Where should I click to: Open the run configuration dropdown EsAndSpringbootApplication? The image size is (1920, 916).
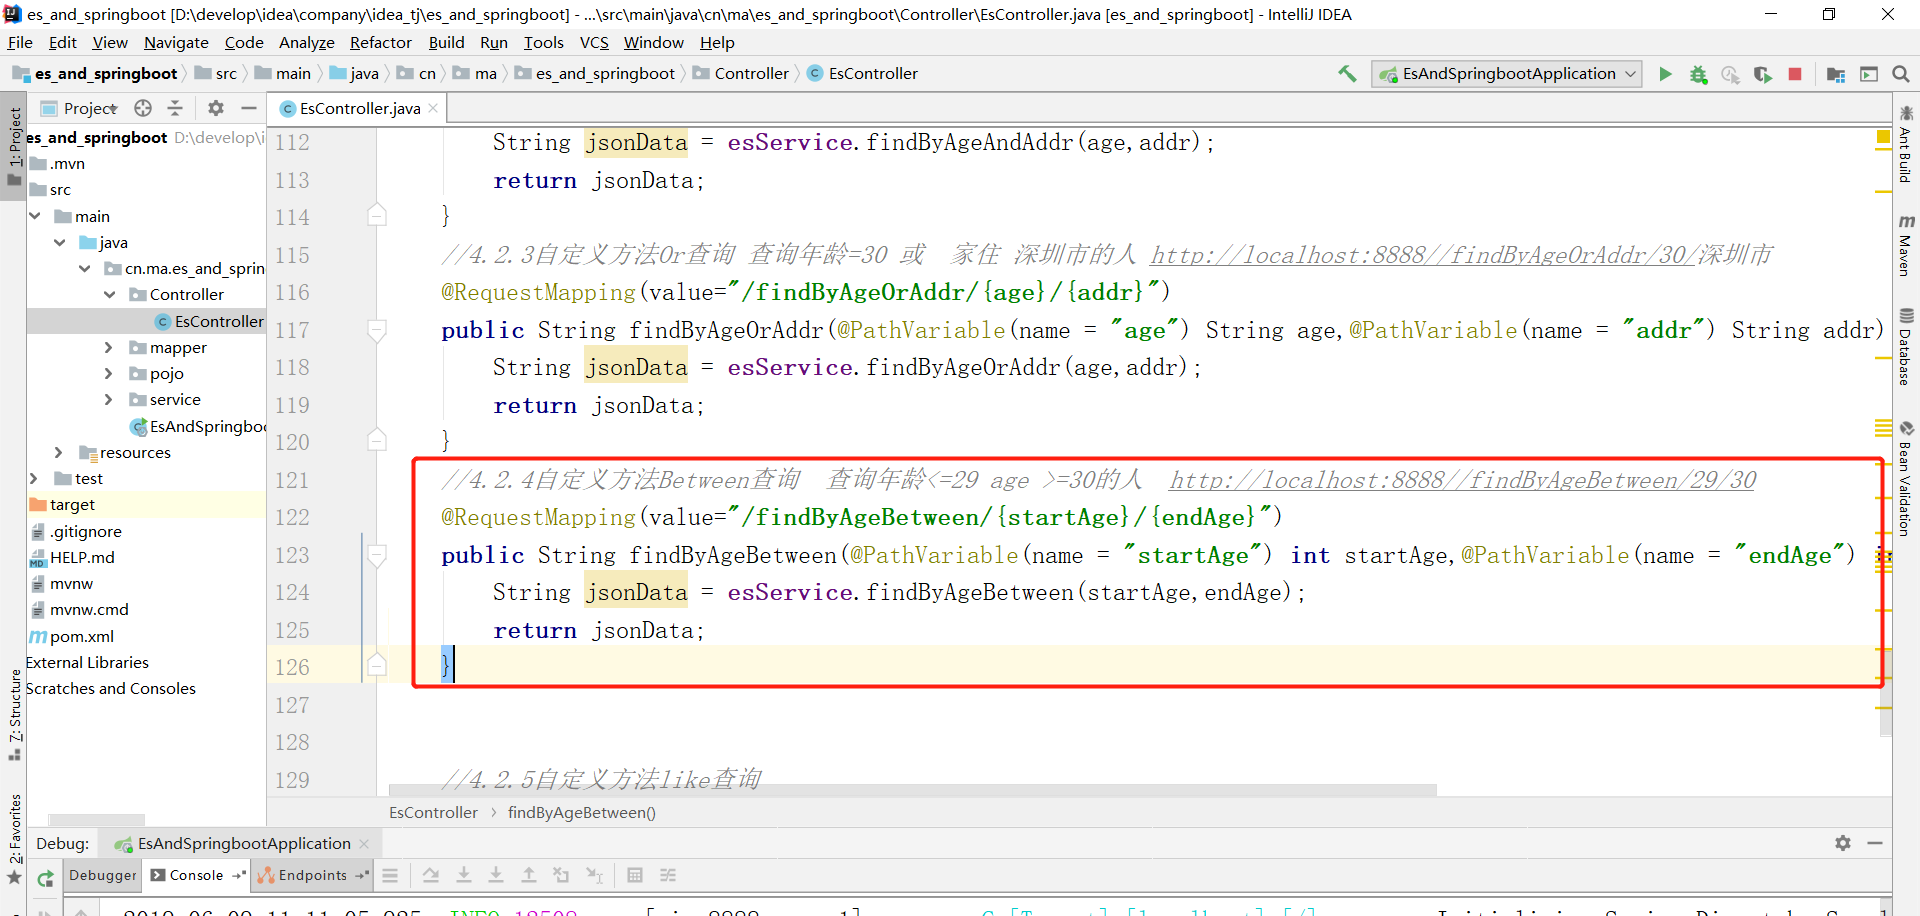1507,74
